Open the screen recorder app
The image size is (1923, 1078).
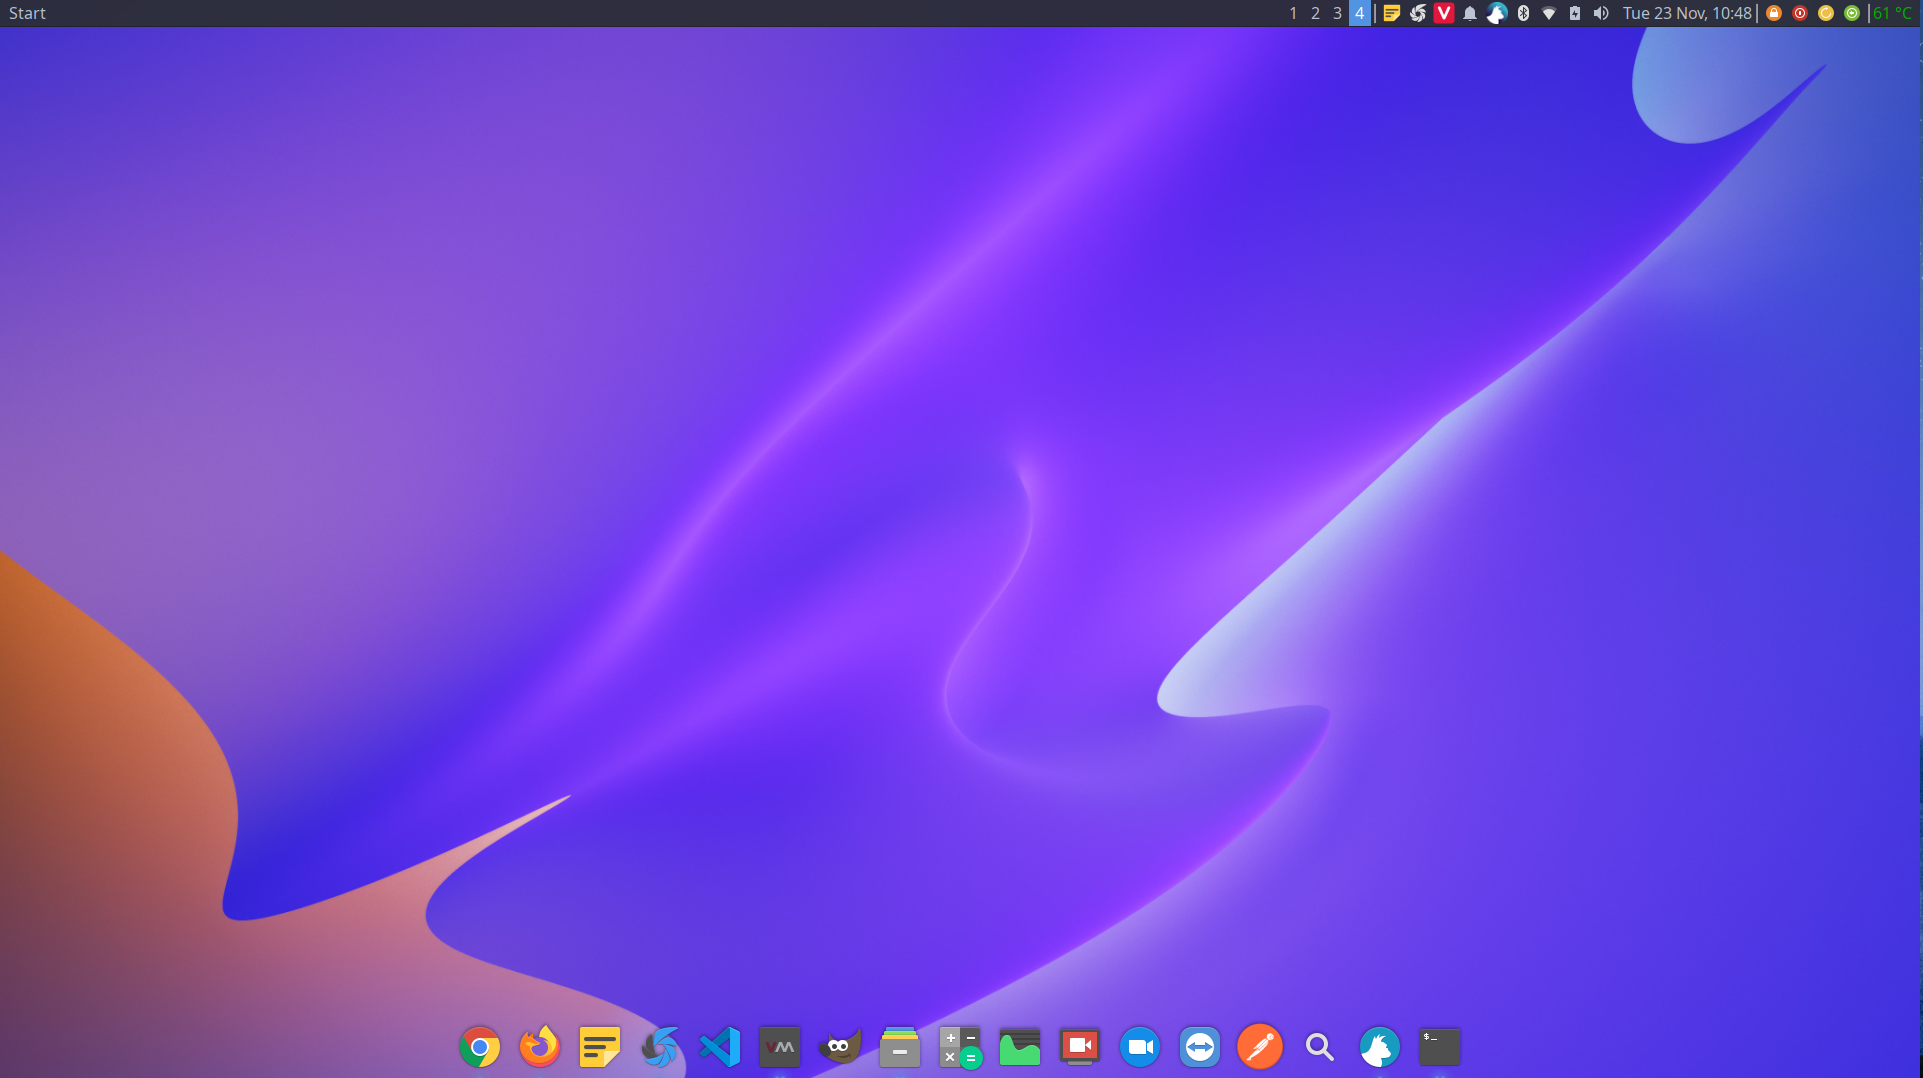tap(1079, 1047)
